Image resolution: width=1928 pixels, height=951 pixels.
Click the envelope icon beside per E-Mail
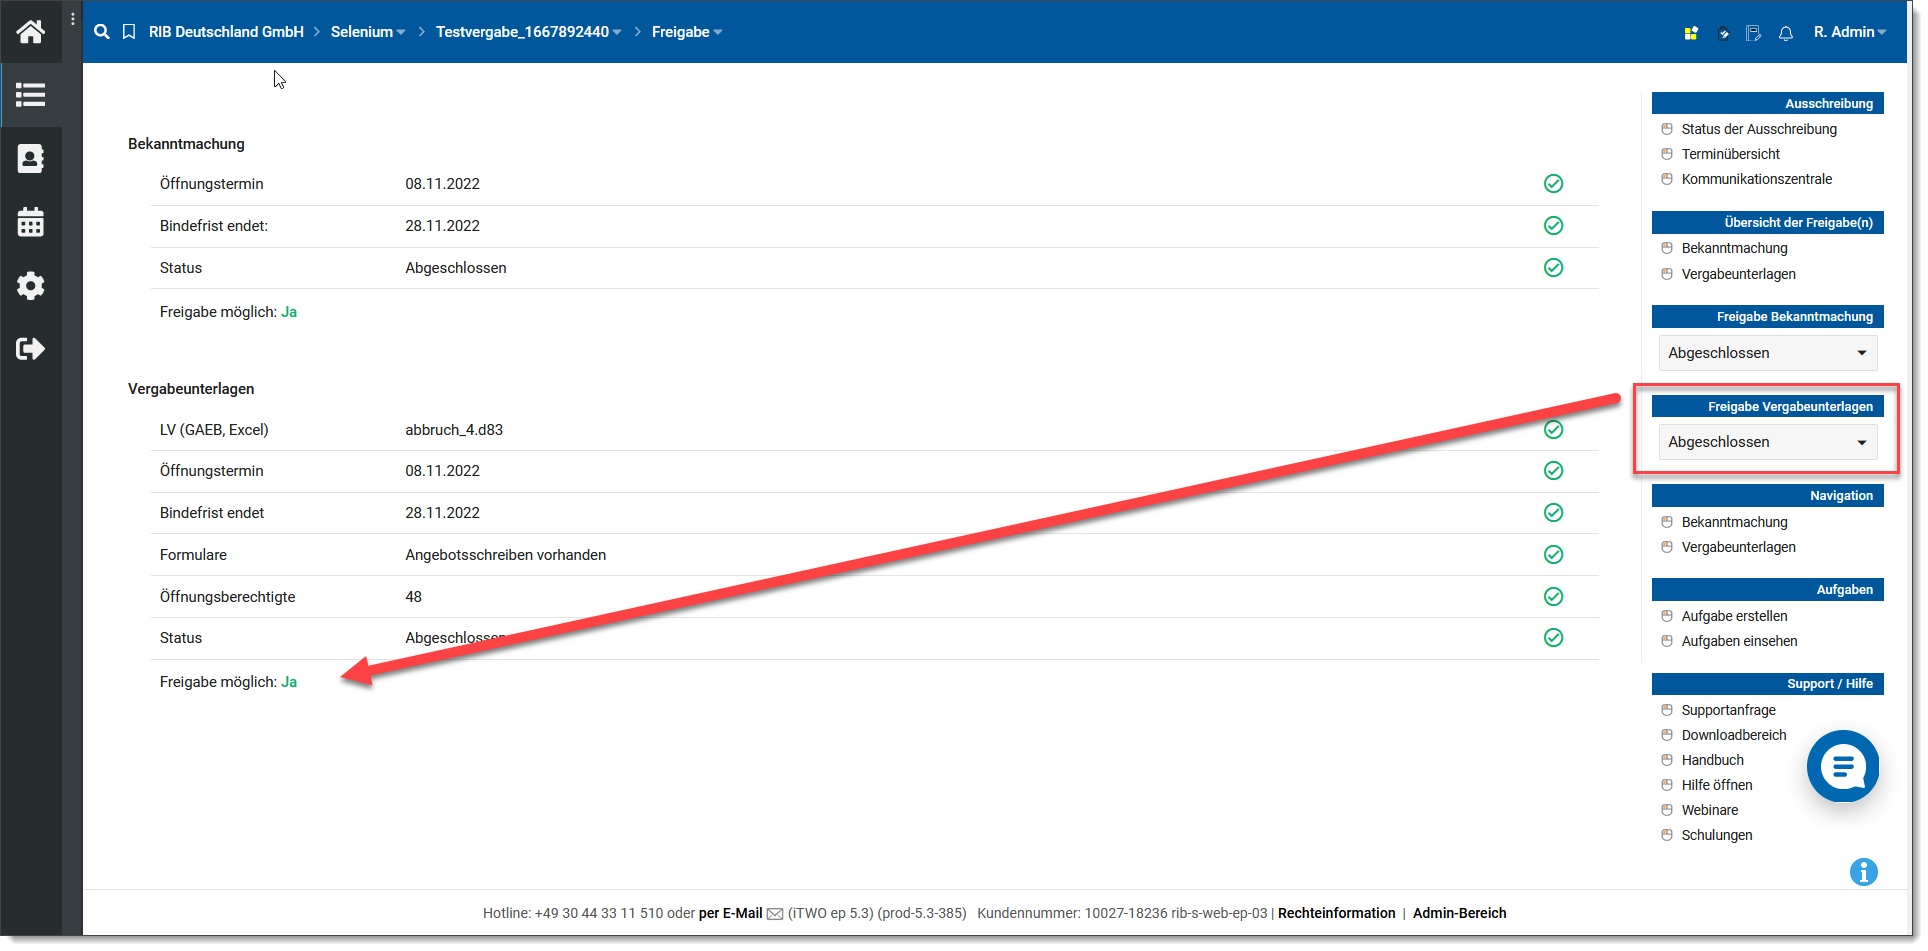tap(775, 914)
